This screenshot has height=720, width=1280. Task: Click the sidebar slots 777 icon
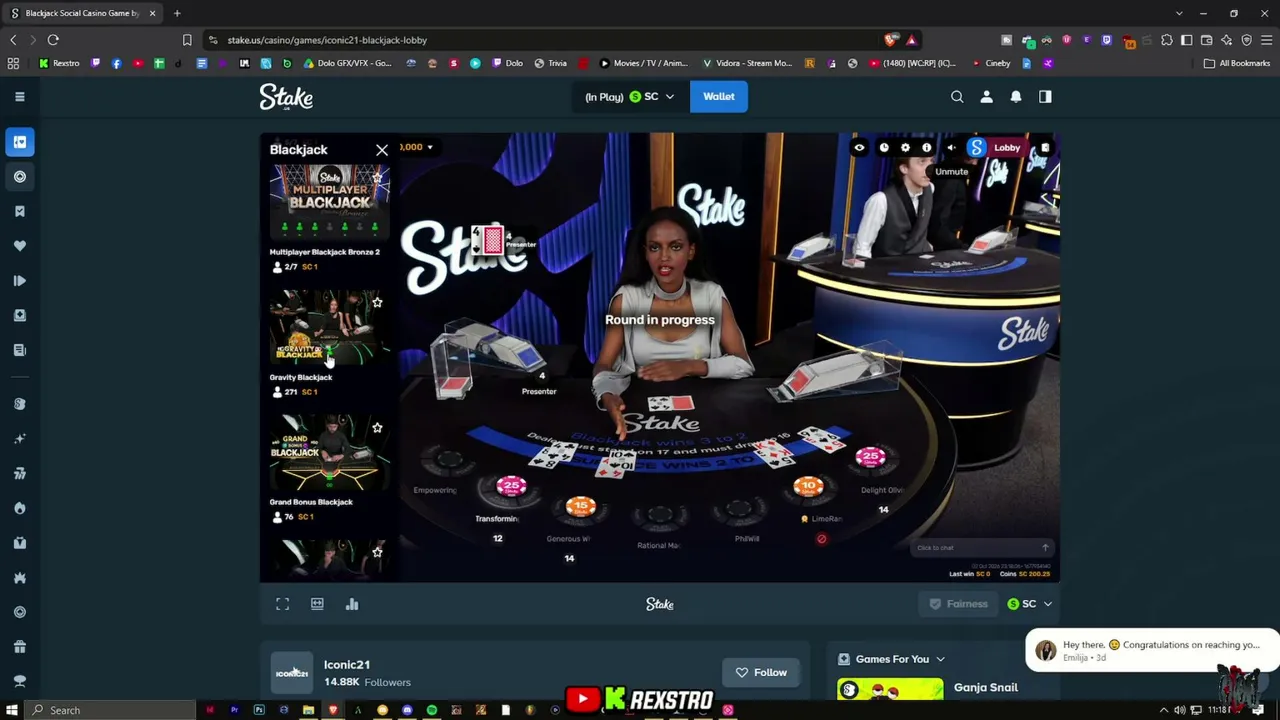tap(20, 473)
